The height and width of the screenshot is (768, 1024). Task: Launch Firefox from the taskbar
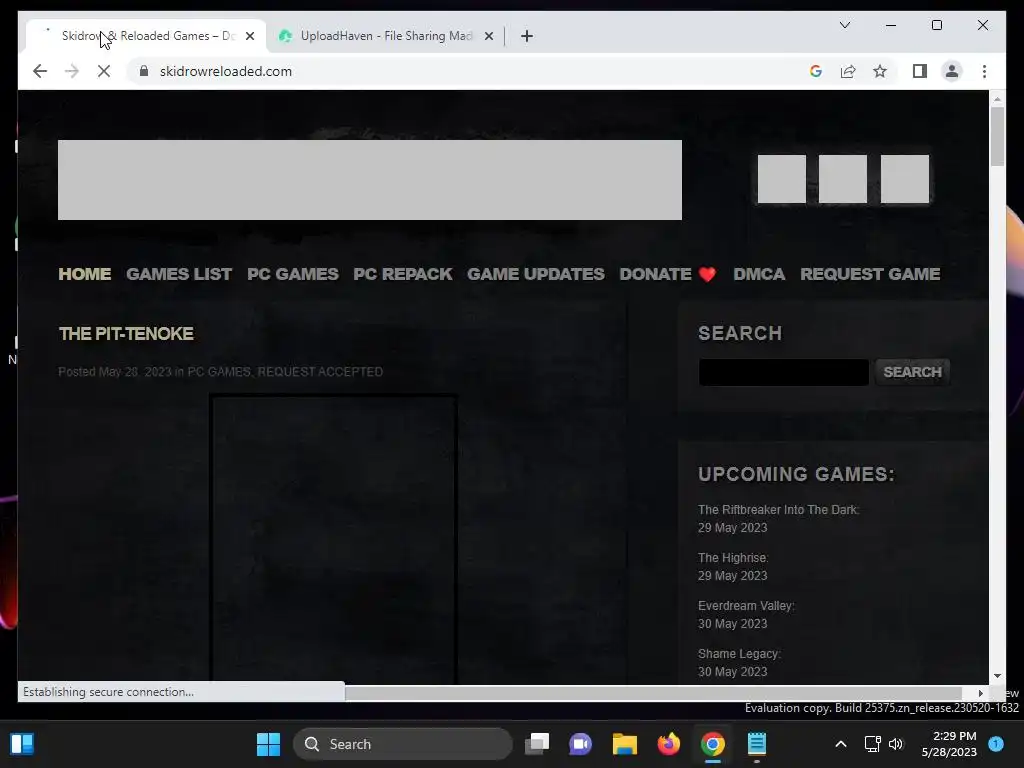tap(668, 744)
